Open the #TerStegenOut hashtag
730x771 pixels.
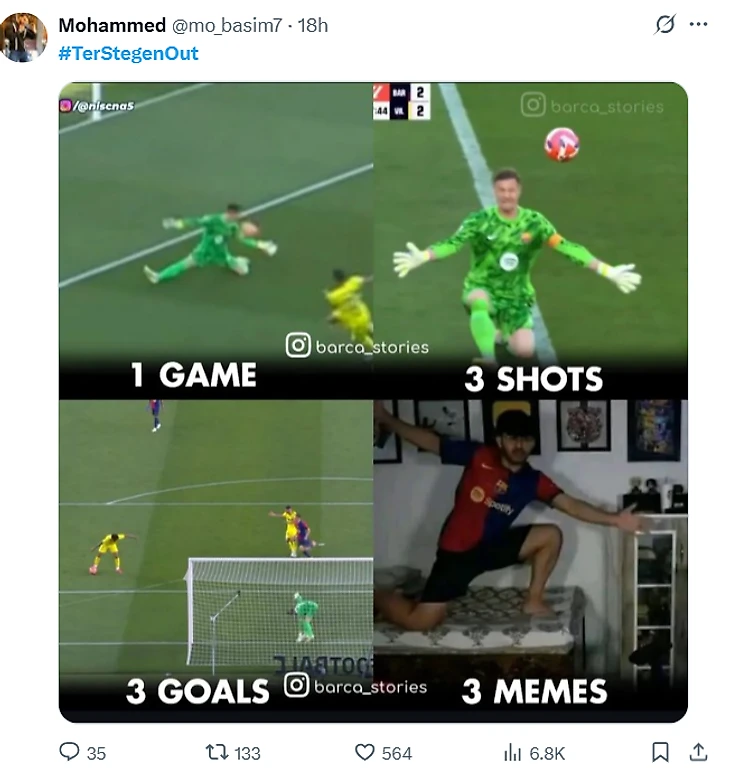[128, 53]
